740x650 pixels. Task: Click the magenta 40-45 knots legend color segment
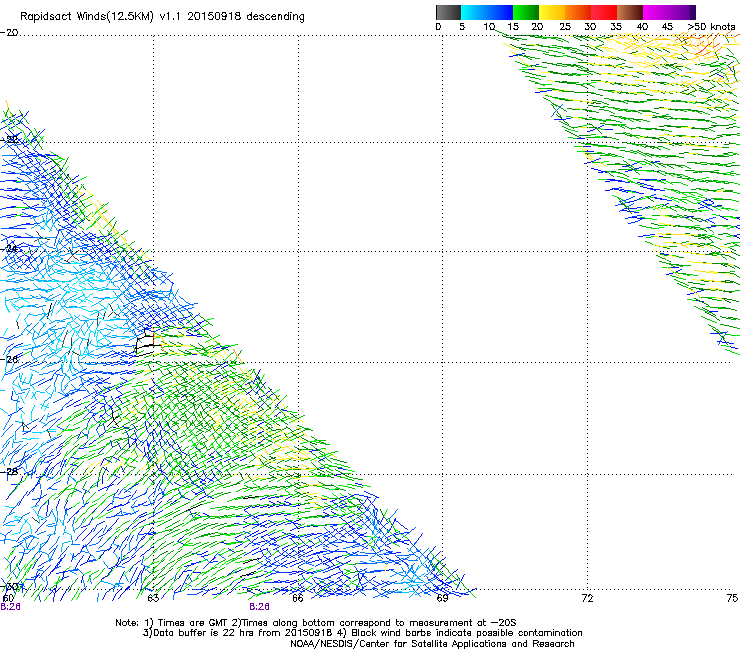pos(656,12)
